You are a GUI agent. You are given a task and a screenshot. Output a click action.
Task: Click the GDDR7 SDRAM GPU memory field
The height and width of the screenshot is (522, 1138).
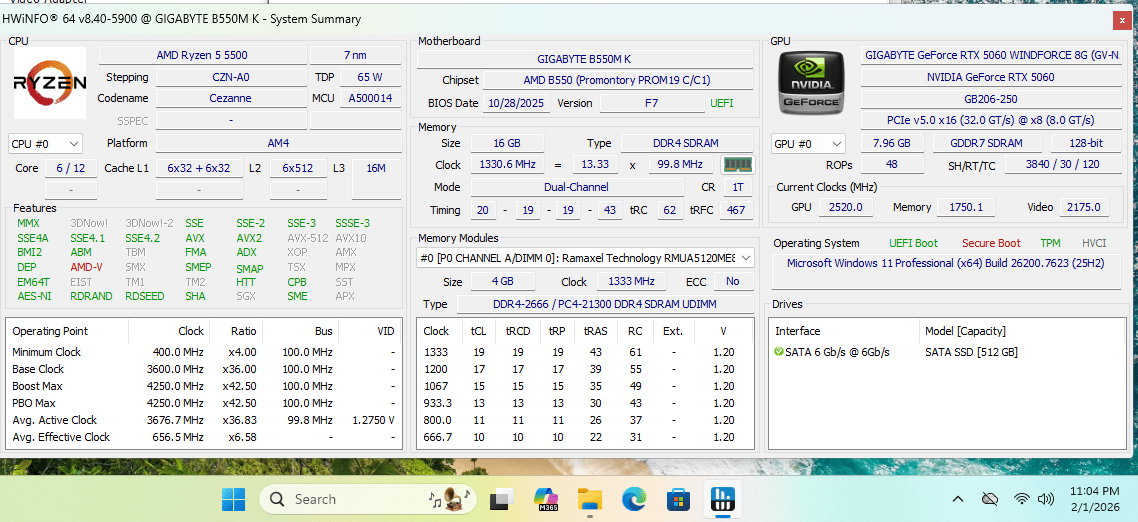[x=986, y=144]
